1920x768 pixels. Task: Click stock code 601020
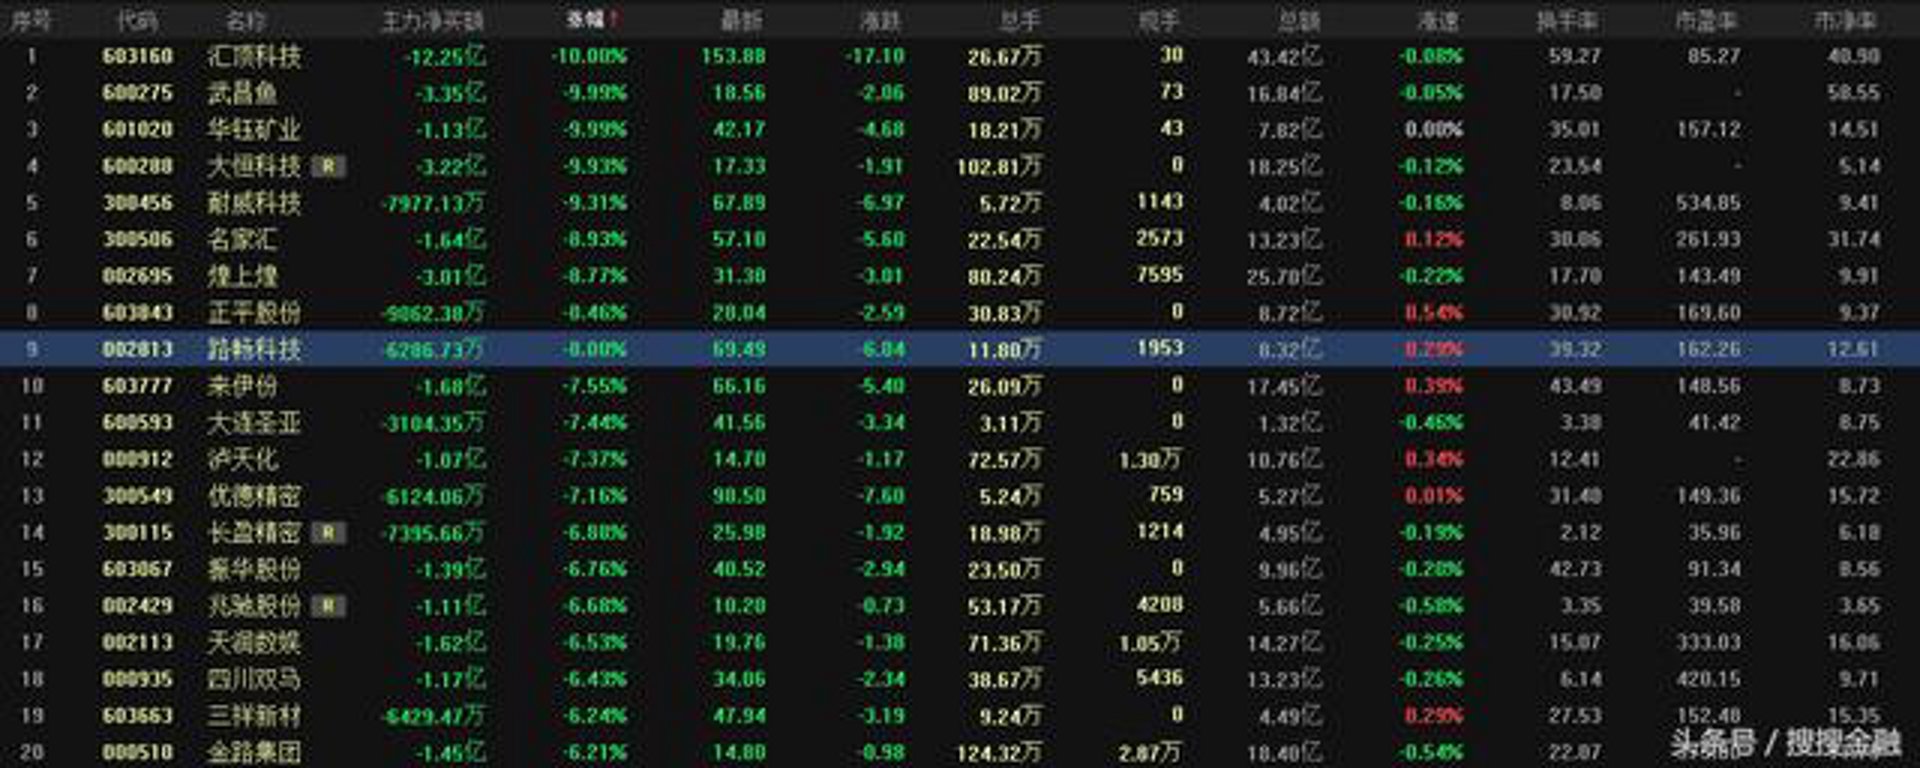(138, 130)
